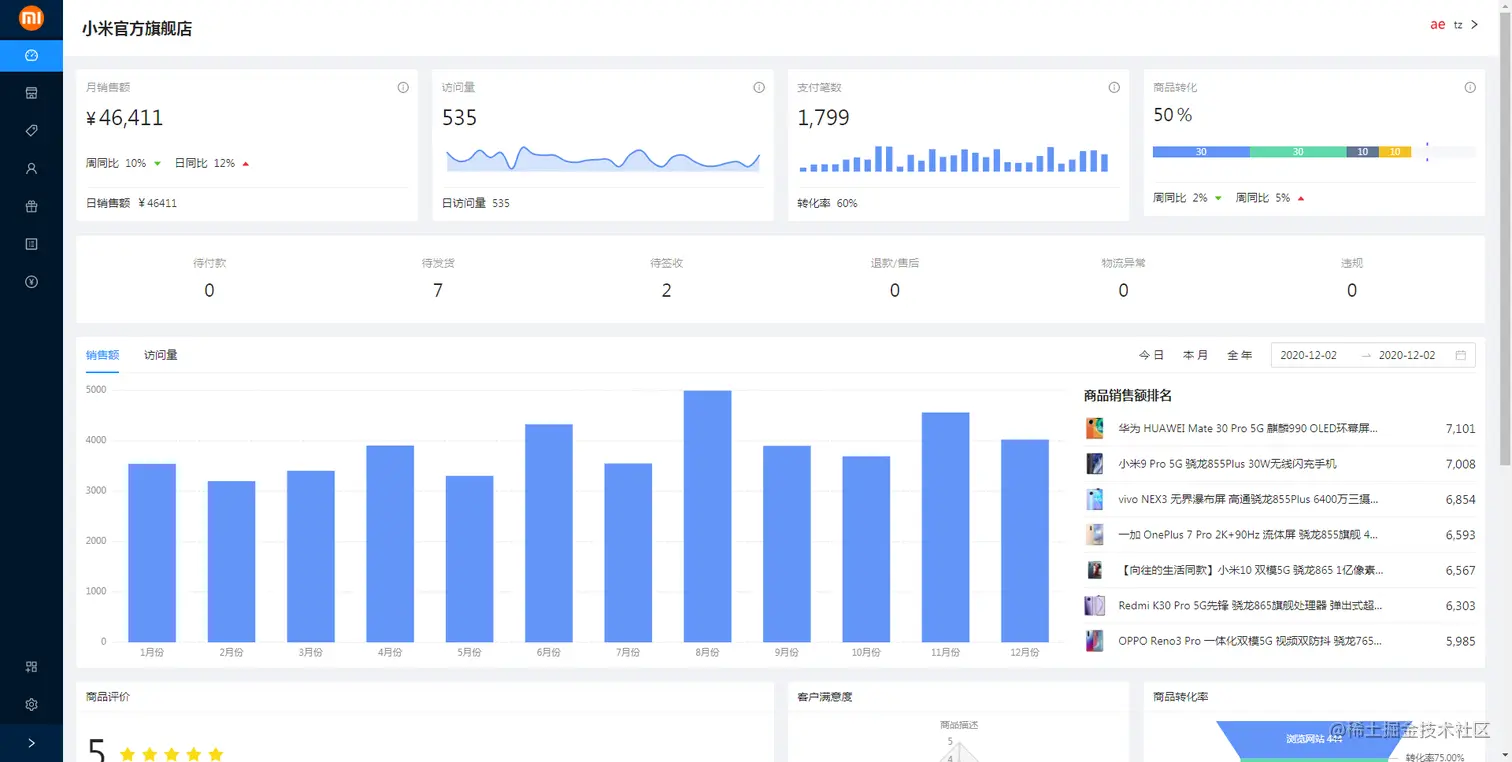This screenshot has height=762, width=1512.
Task: Open the gift icon in sidebar
Action: click(31, 207)
